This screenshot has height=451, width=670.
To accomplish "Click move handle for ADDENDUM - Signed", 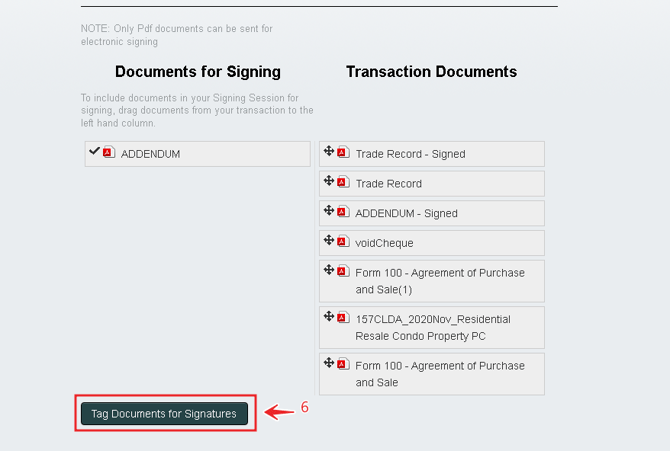I will 329,211.
